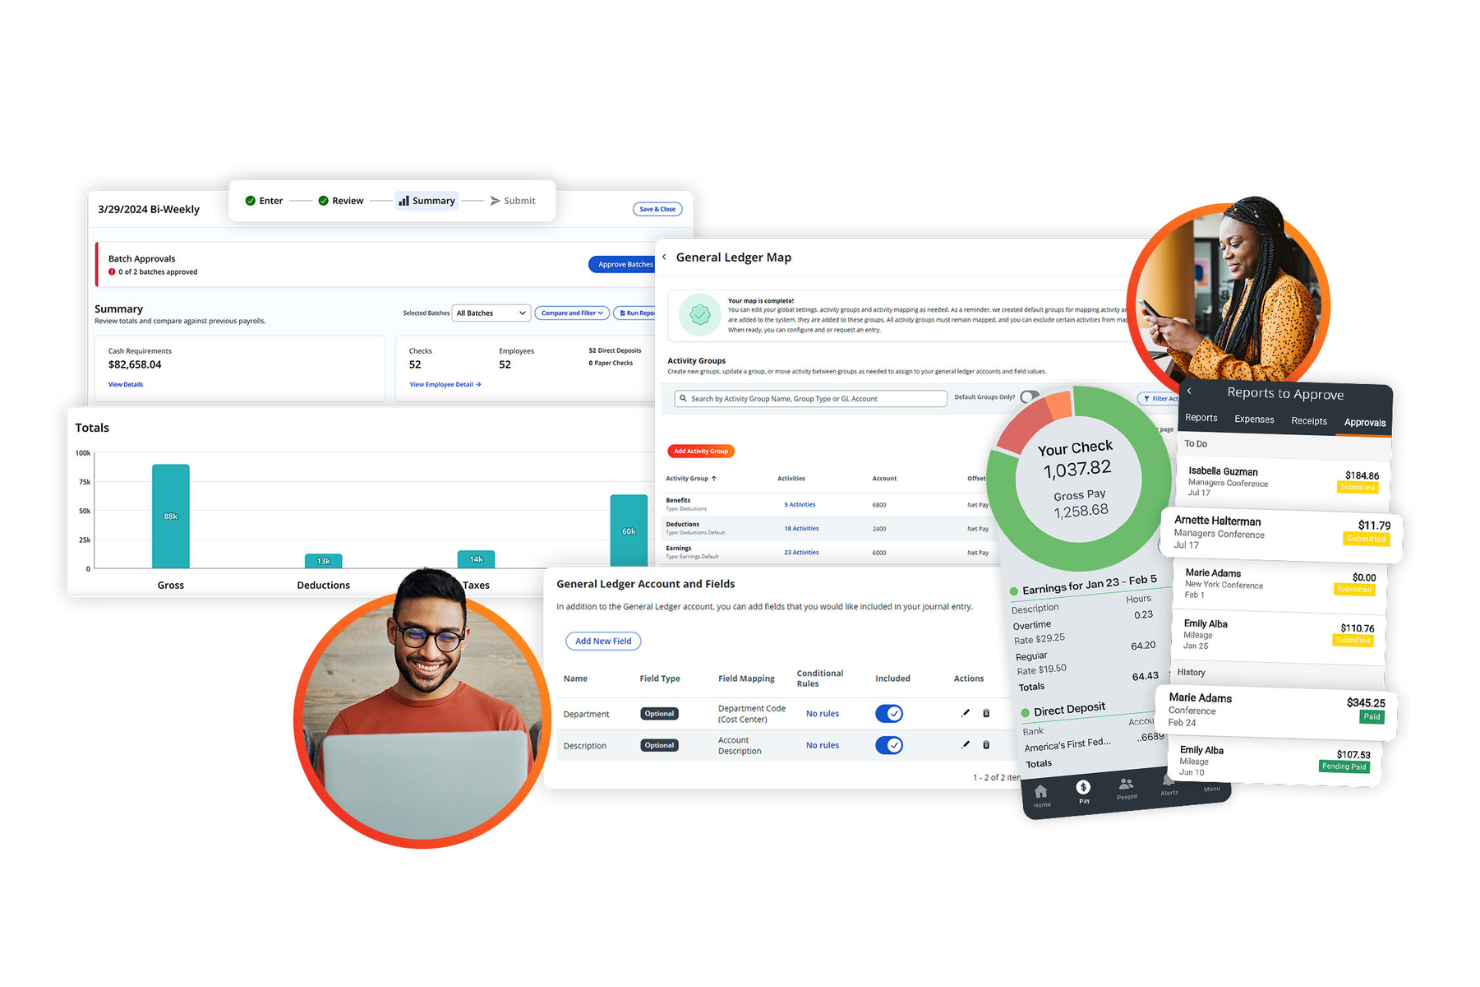Screen dimensions: 1480x987
Task: Open Isabella Guzman expense report
Action: click(1283, 481)
